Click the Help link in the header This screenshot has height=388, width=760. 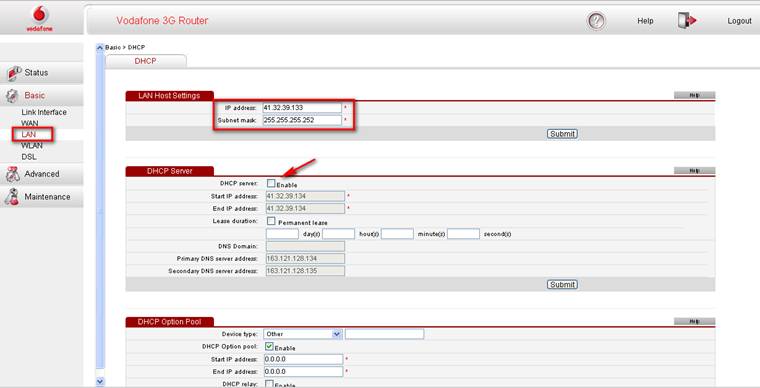[645, 21]
